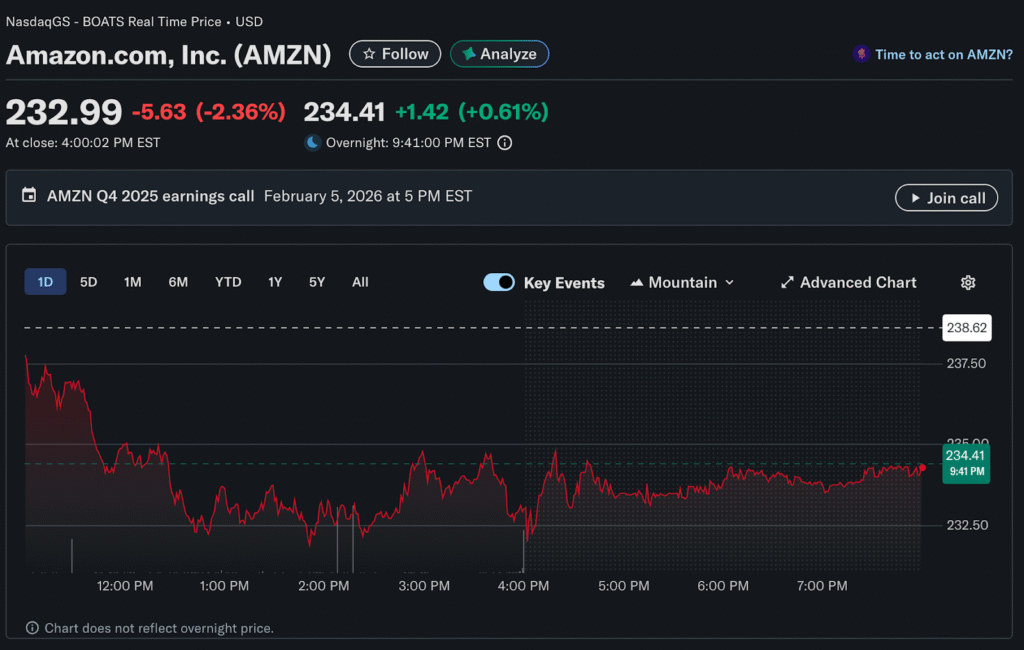The width and height of the screenshot is (1024, 650).
Task: Open chart settings gear icon
Action: pyautogui.click(x=967, y=283)
